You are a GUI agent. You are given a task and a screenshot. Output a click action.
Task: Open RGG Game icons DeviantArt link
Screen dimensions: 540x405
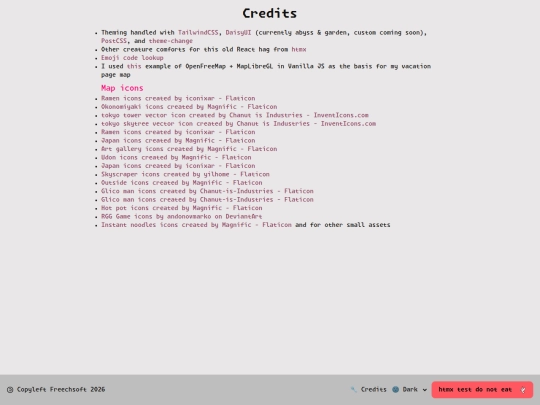[181, 216]
